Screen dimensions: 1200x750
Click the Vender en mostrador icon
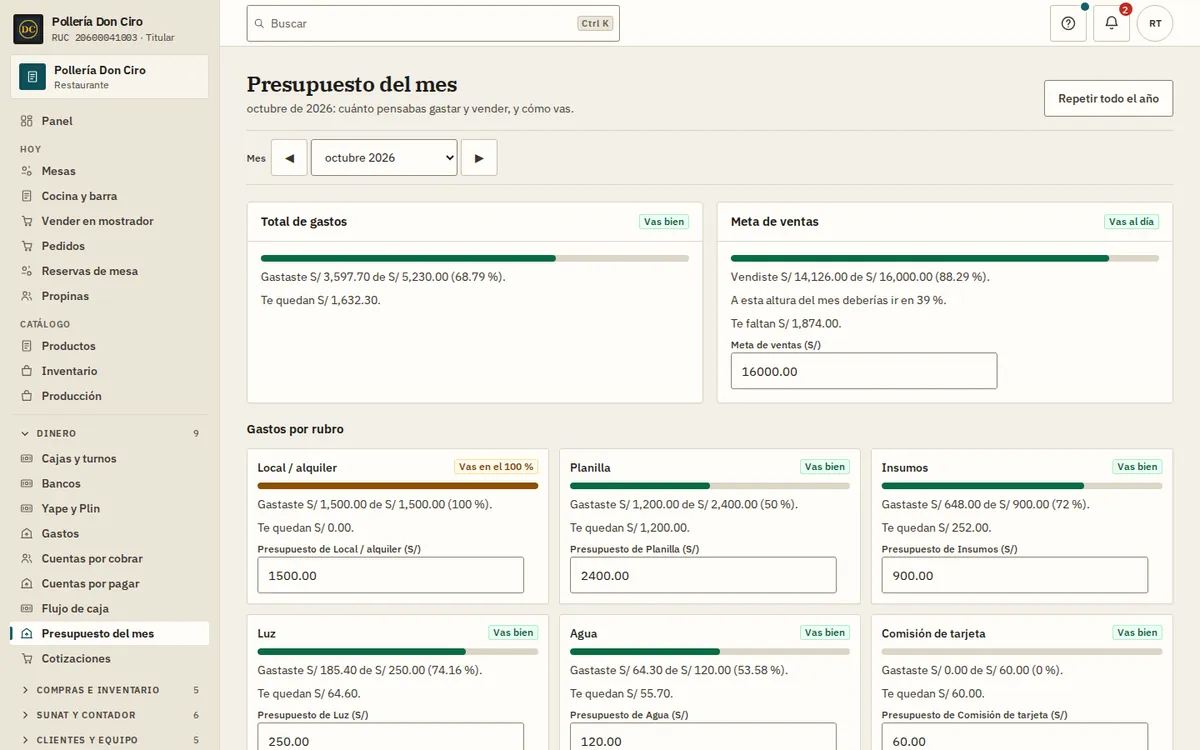coord(27,221)
